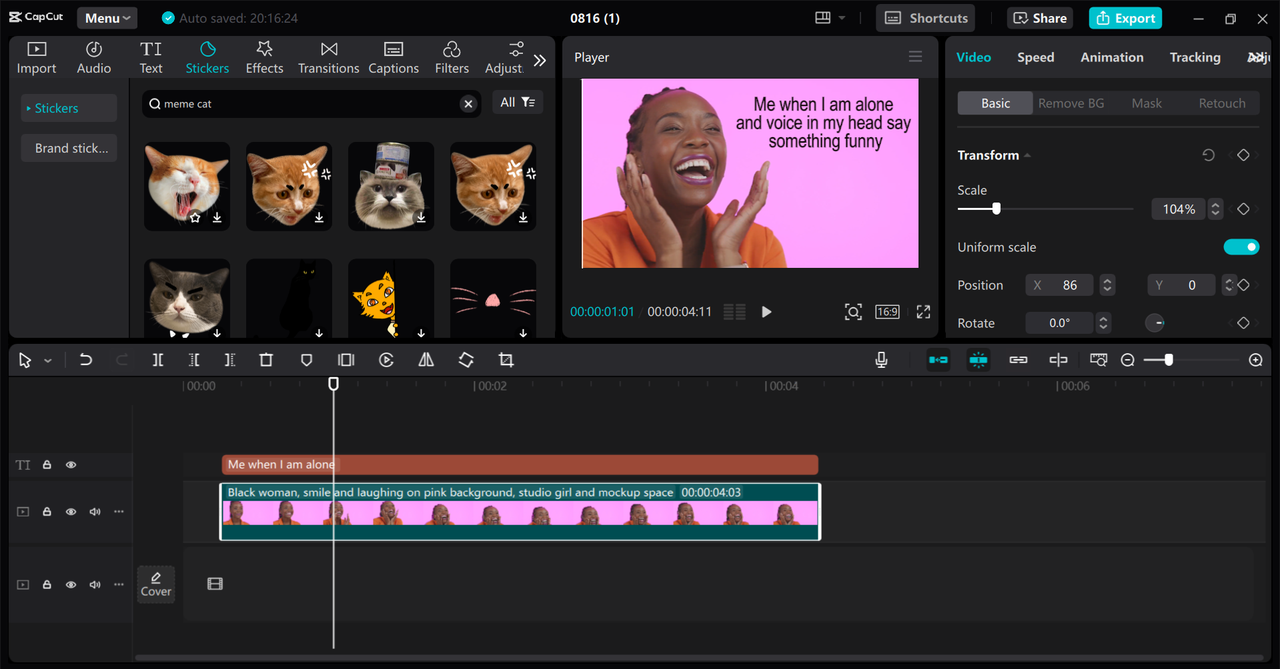Click the Position X stepper arrows
This screenshot has height=669, width=1280.
[1107, 285]
